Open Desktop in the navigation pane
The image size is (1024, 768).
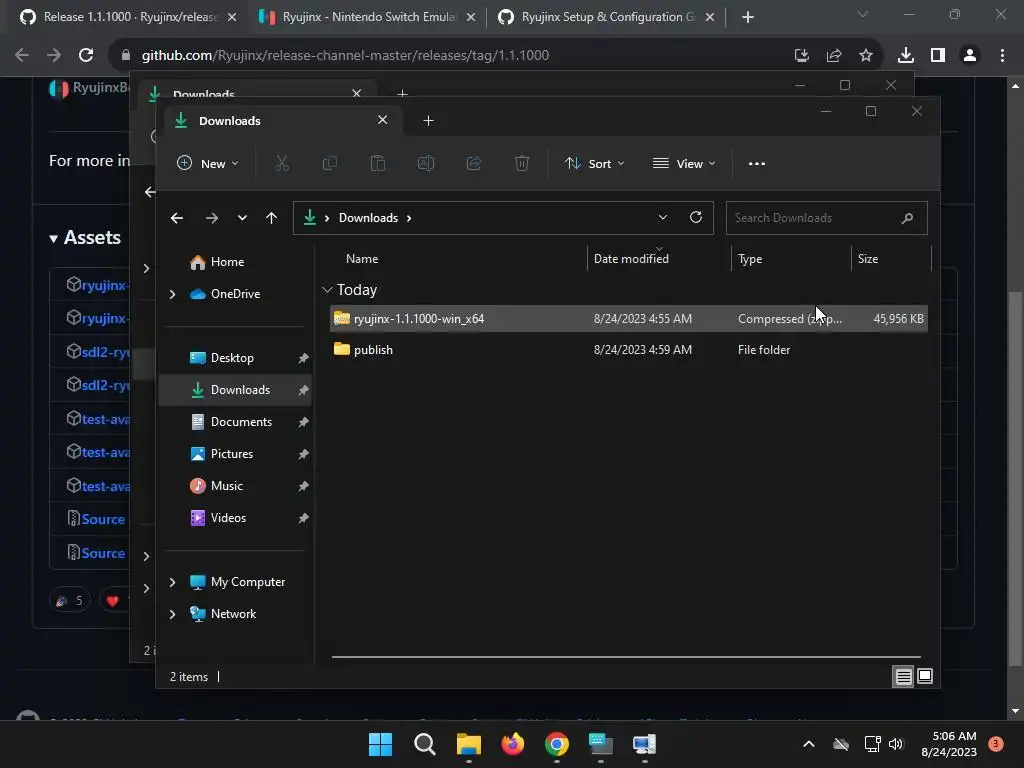(x=232, y=358)
